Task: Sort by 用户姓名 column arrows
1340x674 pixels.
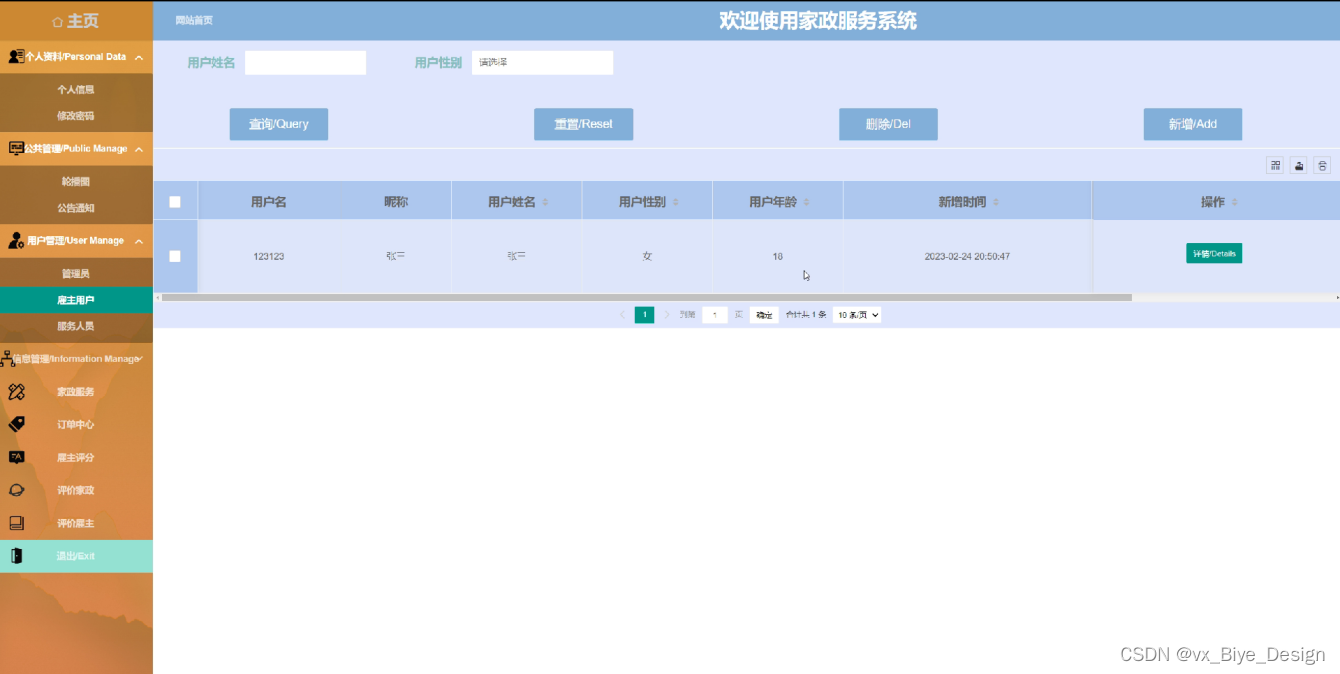Action: click(x=545, y=202)
